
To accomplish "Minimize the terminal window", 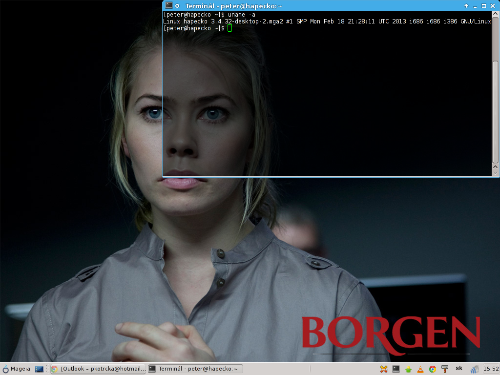I will click(475, 6).
